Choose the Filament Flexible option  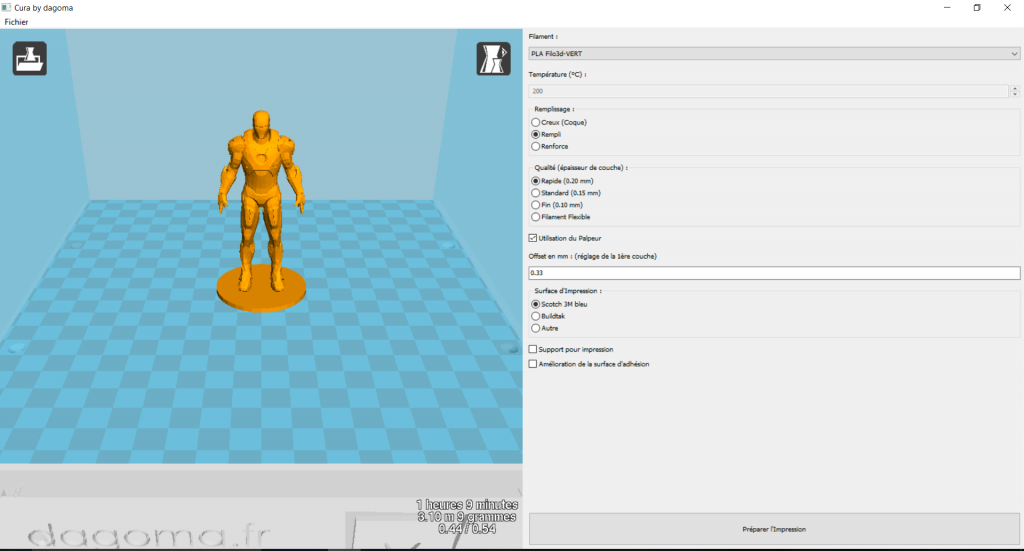coord(536,217)
